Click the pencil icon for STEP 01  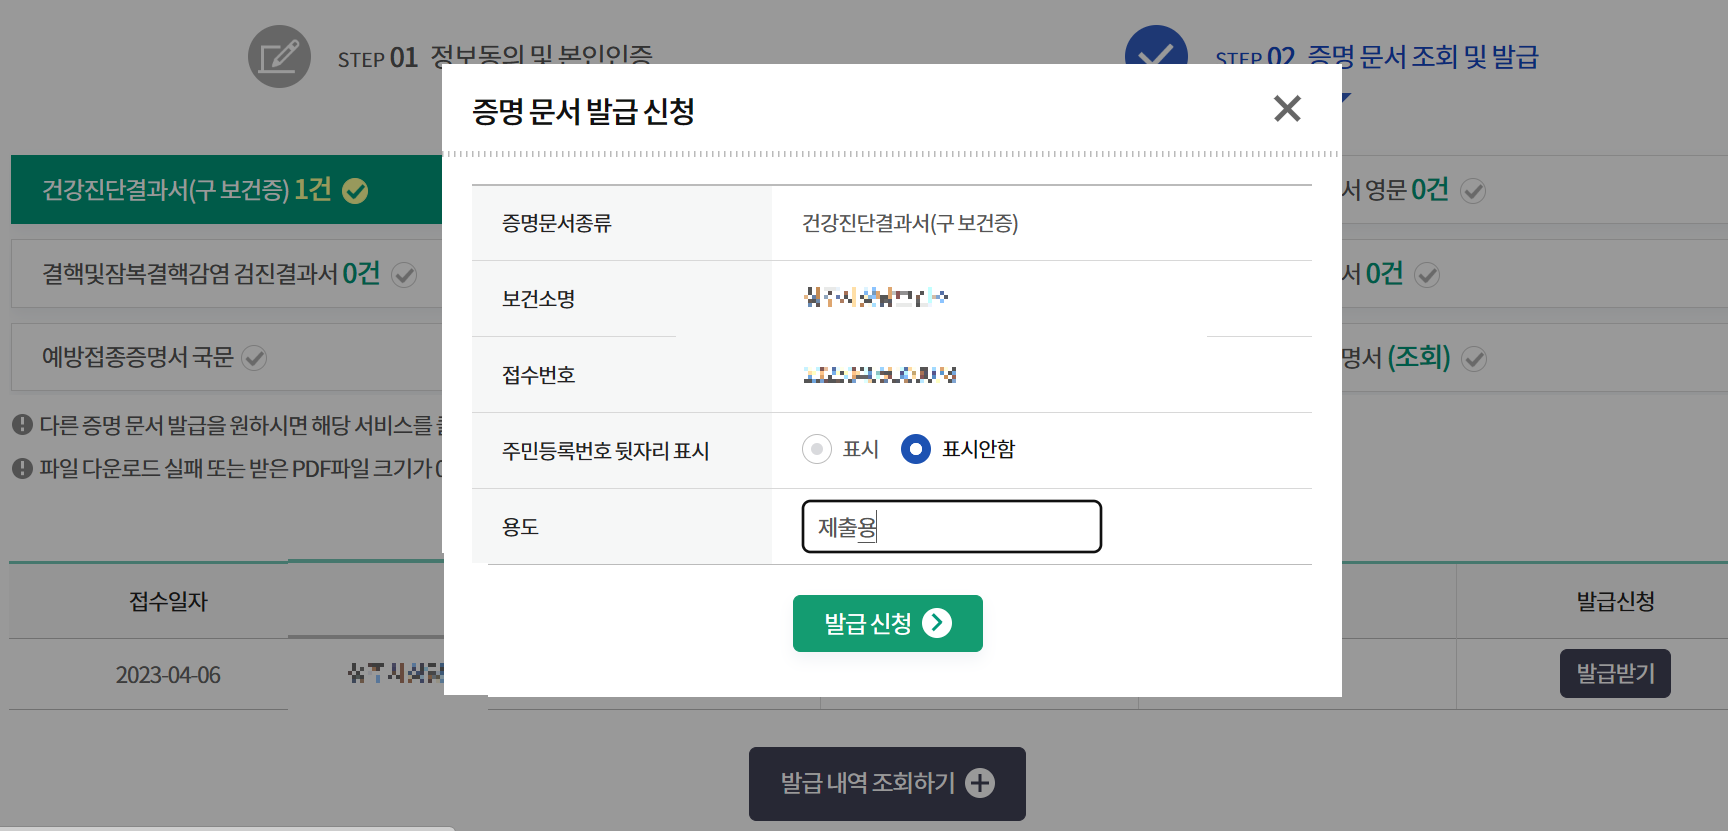tap(279, 57)
